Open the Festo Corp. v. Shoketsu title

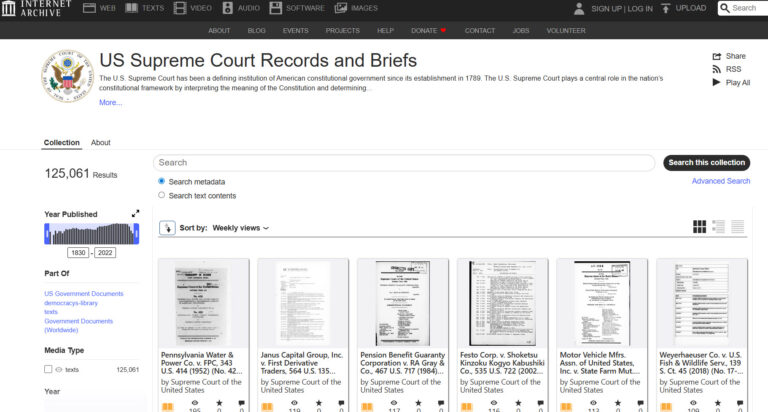click(x=502, y=363)
